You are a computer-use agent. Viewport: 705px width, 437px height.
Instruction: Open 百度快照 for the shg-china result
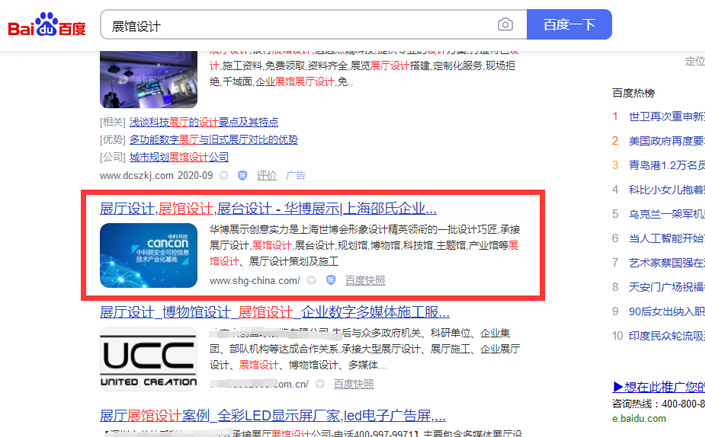click(365, 281)
